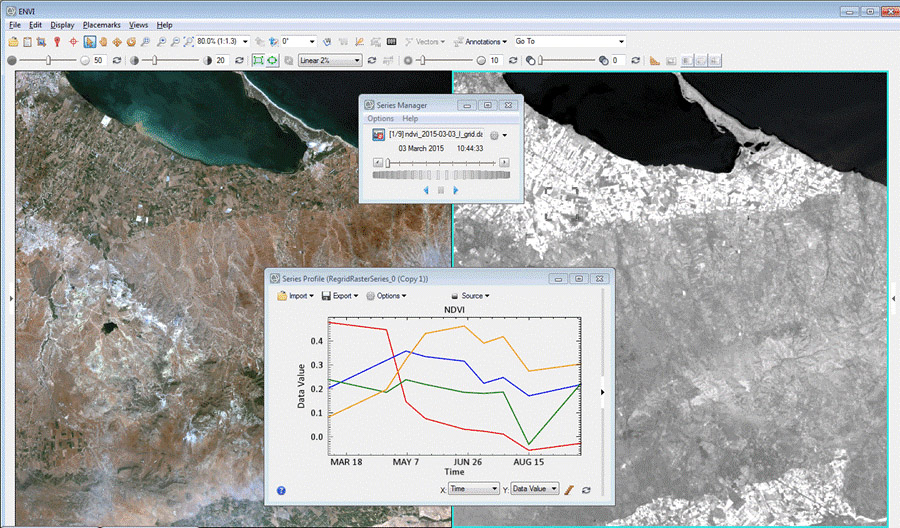Click the plot properties pencil icon
The width and height of the screenshot is (900, 528).
pos(568,490)
